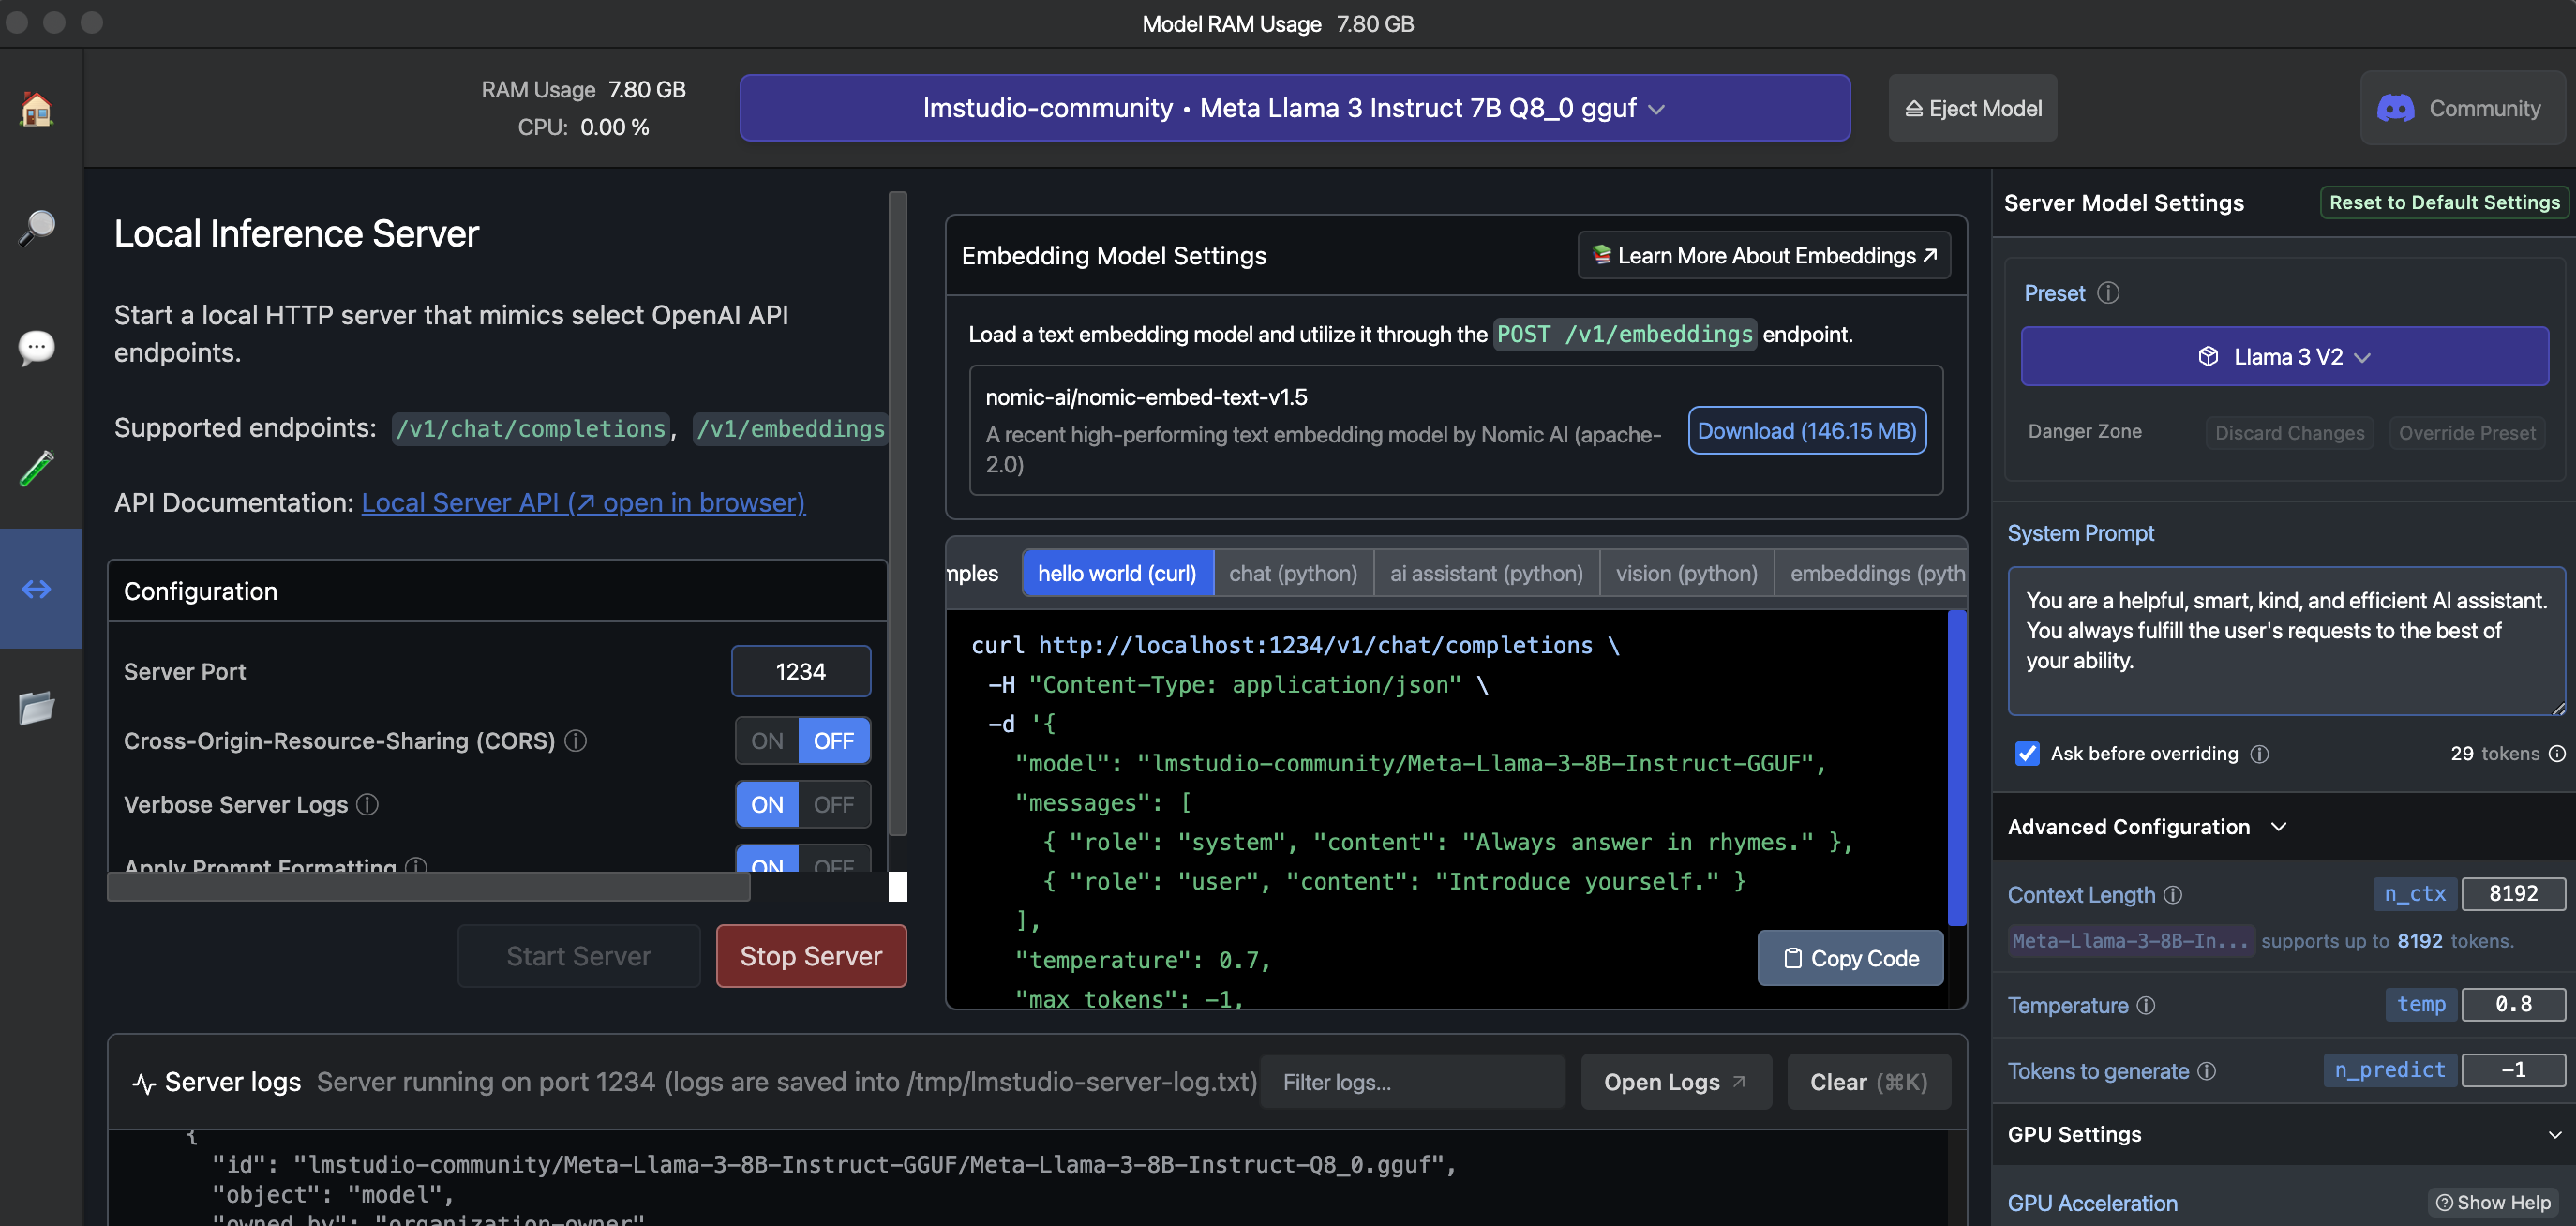Click the info icon next to 29 tokens
The width and height of the screenshot is (2576, 1226).
[x=2557, y=754]
